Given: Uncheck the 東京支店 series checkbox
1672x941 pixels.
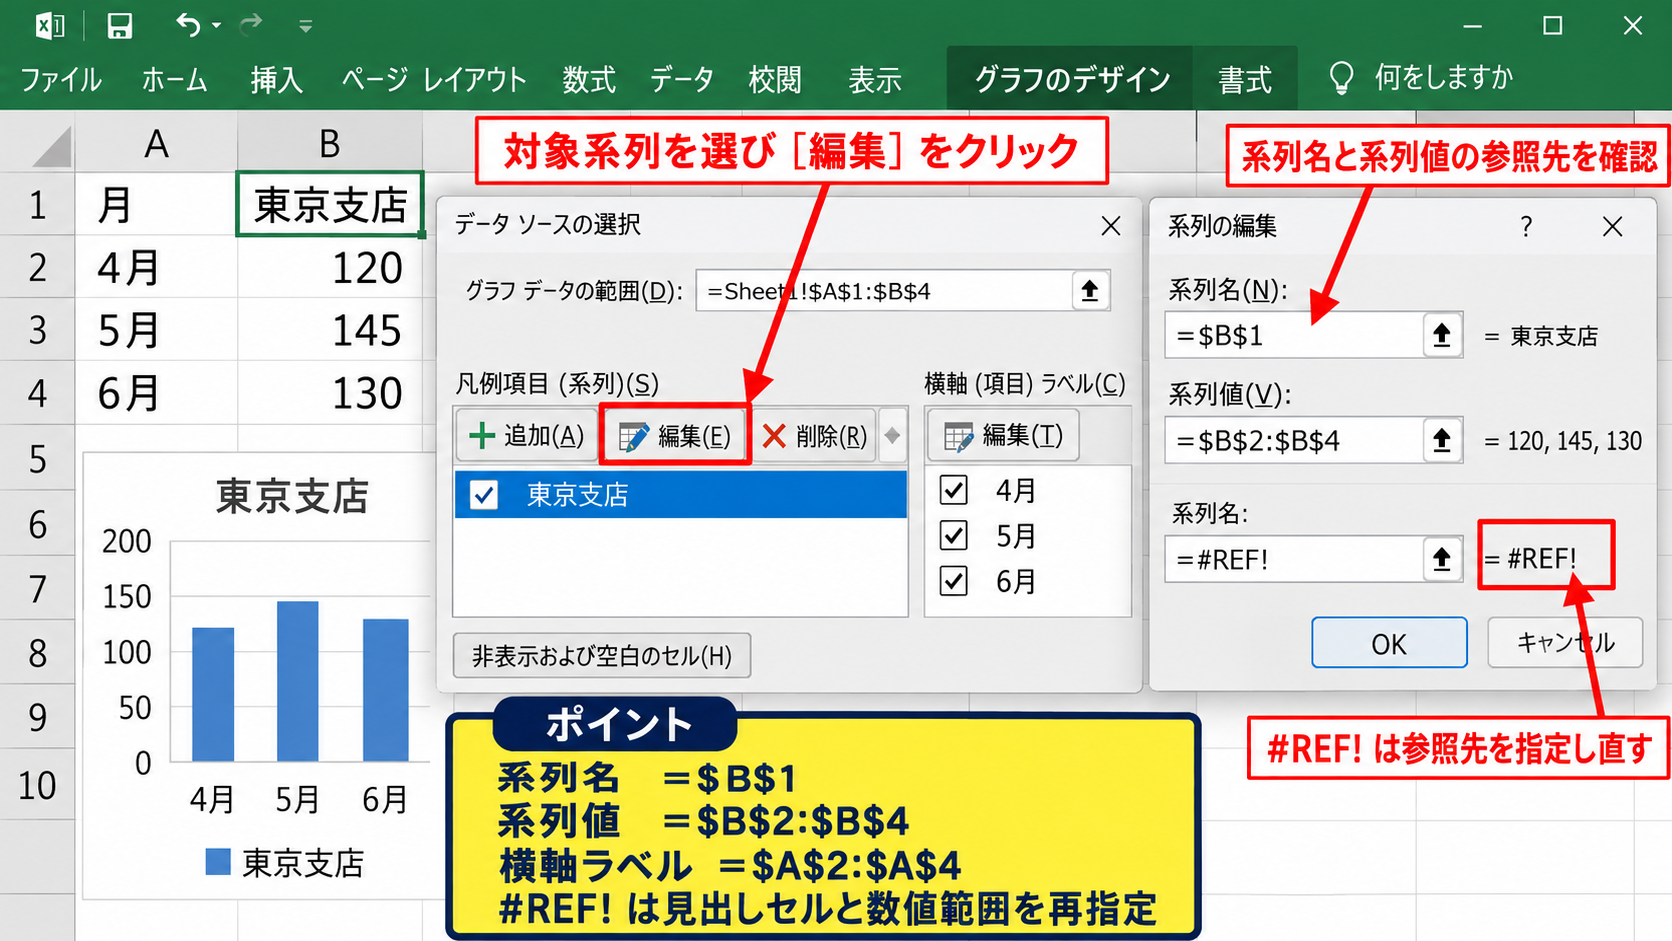Looking at the screenshot, I should click(484, 494).
